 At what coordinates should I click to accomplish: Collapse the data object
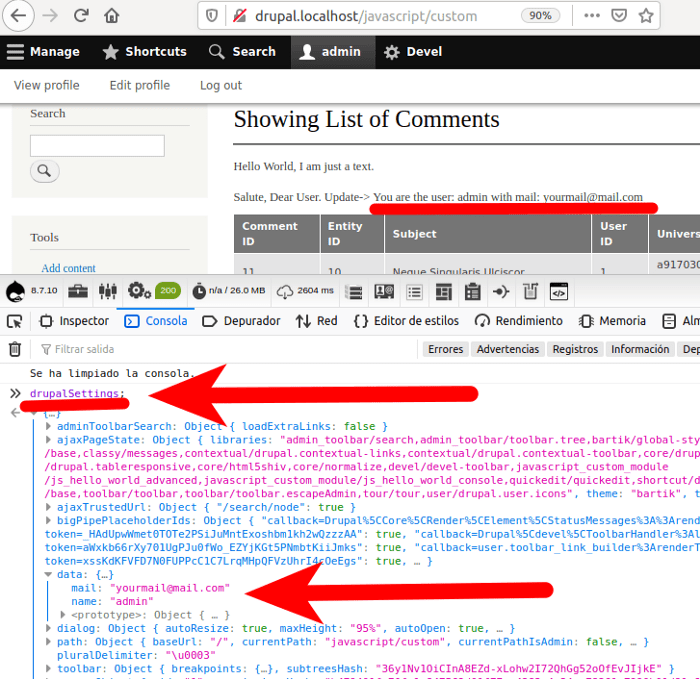49,575
